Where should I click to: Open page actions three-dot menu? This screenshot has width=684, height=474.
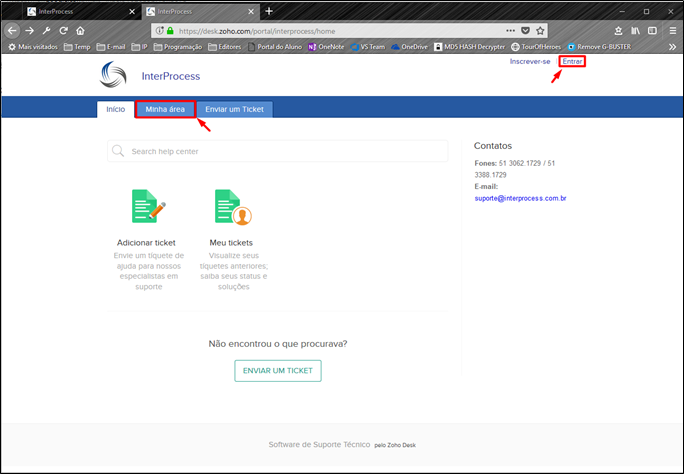(x=510, y=31)
